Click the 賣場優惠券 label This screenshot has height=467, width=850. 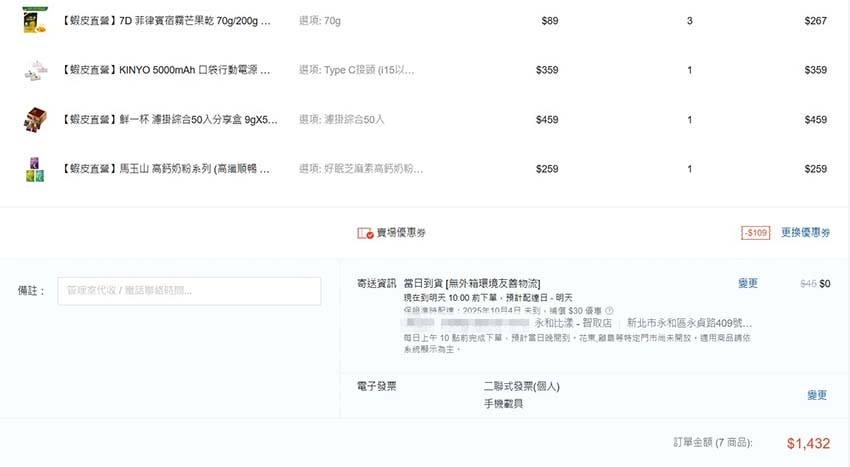[x=401, y=233]
